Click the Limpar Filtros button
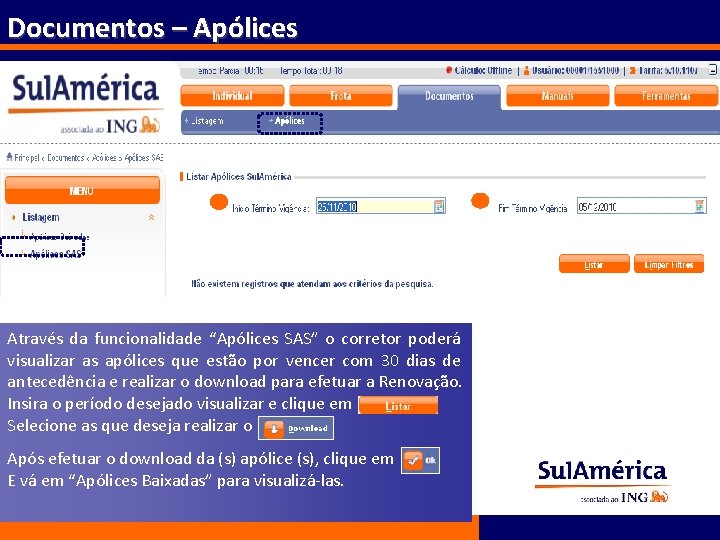Viewport: 720px width, 540px height. (x=669, y=264)
